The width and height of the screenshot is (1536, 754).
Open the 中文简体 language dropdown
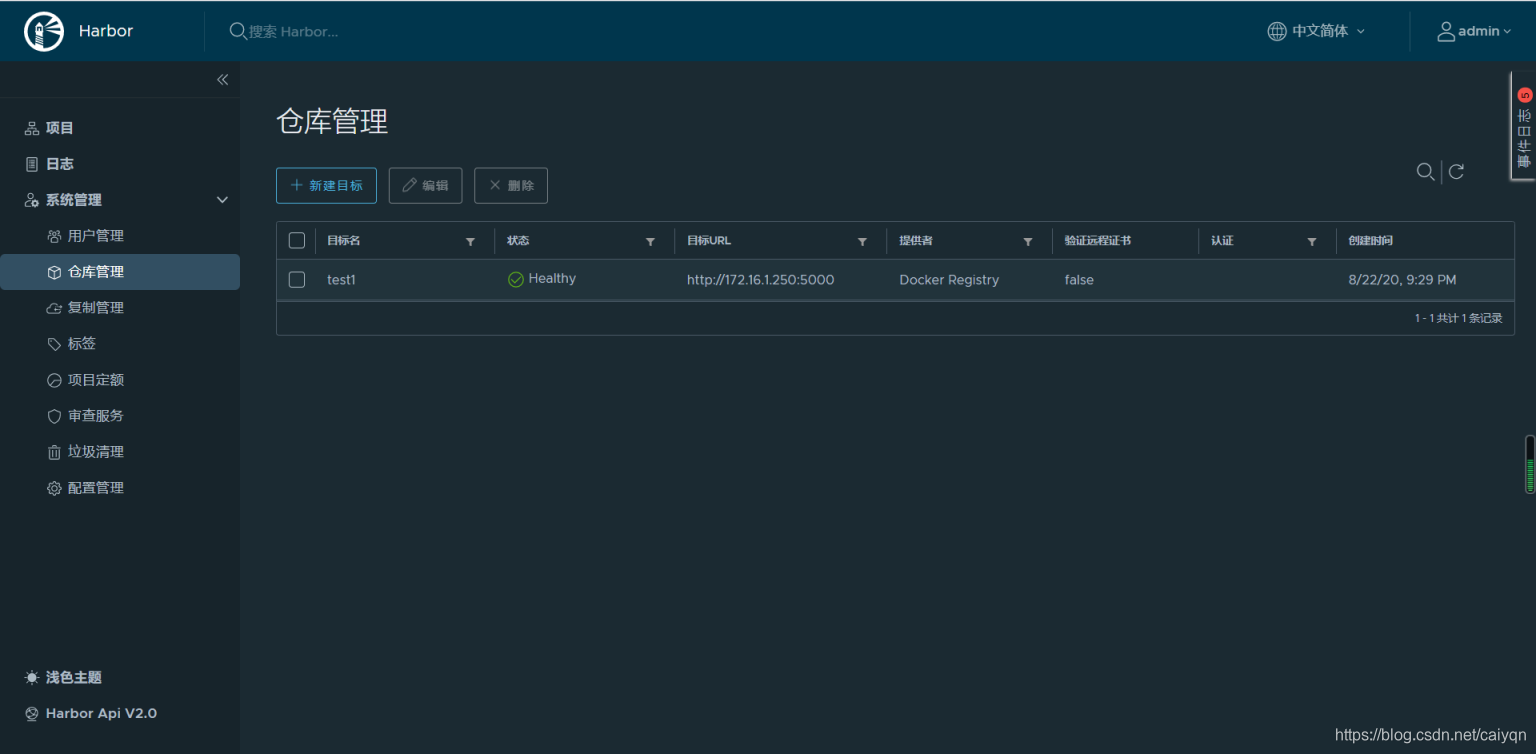(x=1316, y=31)
